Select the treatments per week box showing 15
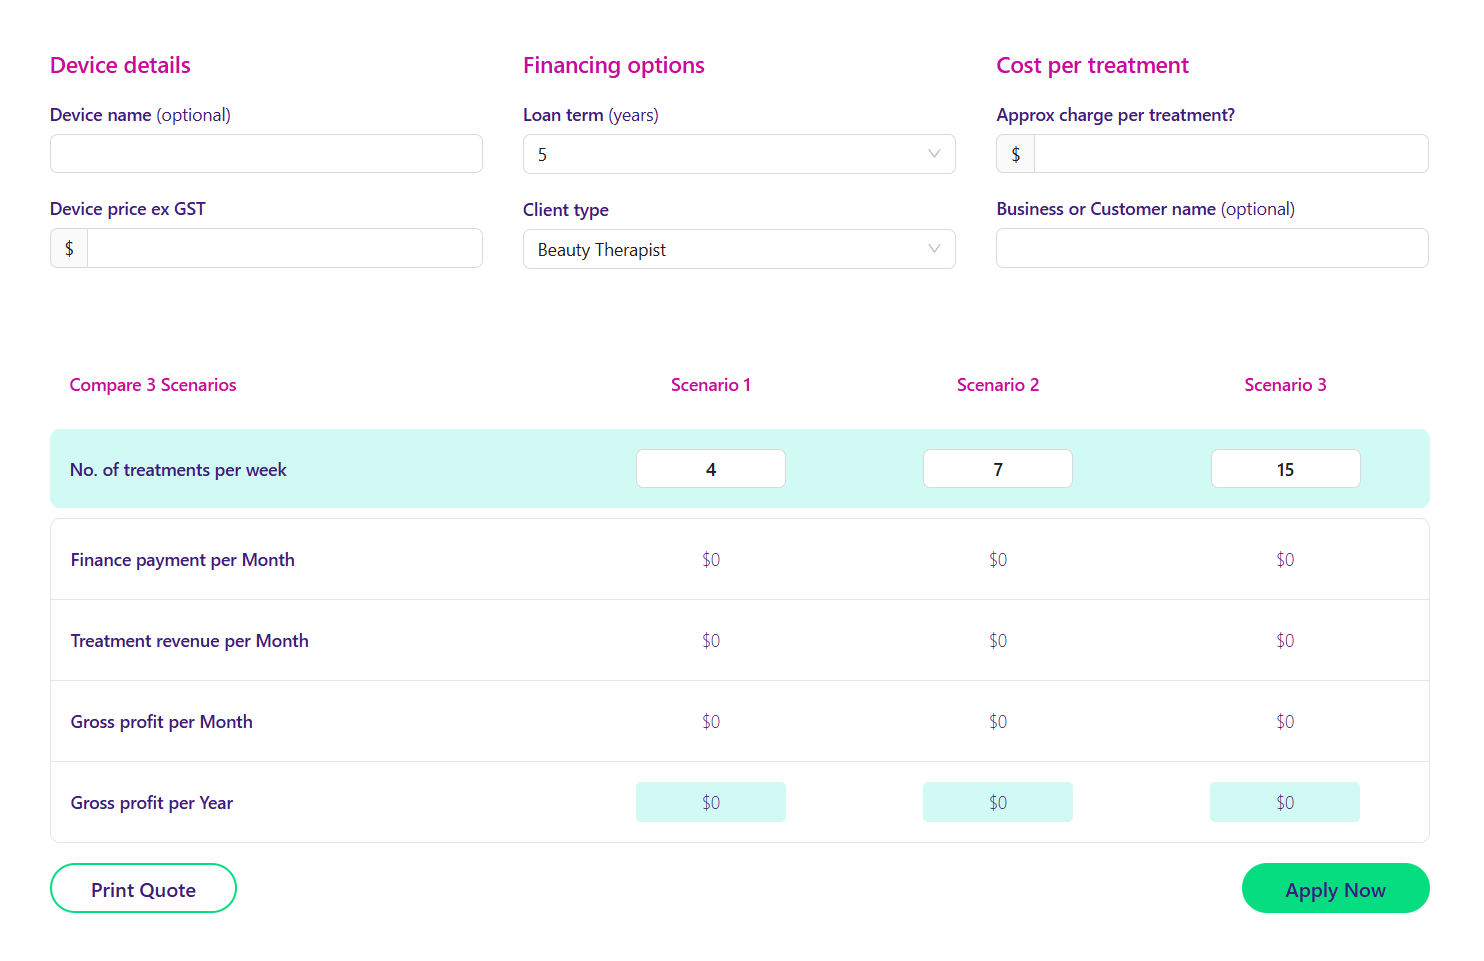 pos(1285,468)
